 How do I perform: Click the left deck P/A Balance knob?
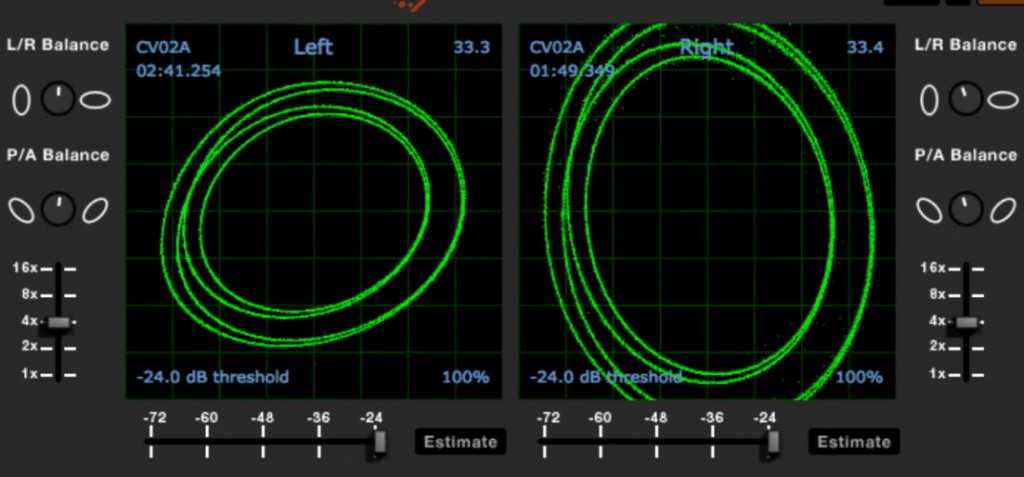coord(59,209)
